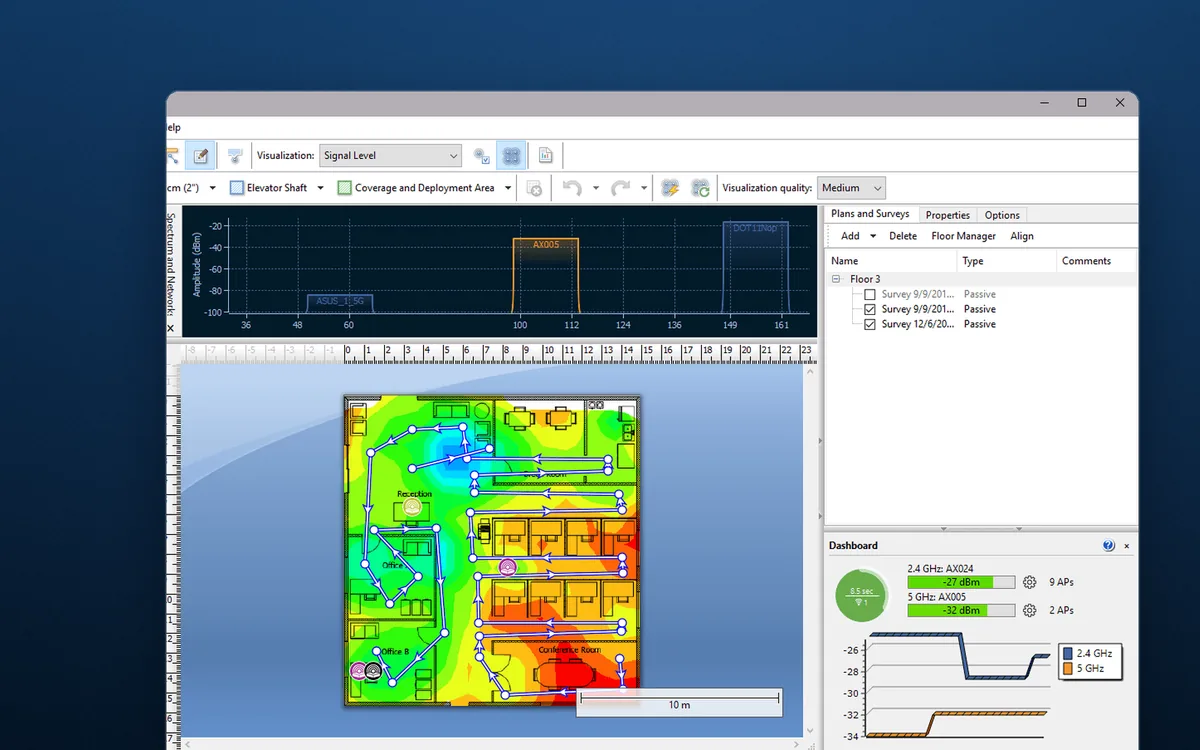The height and width of the screenshot is (750, 1200).
Task: Switch to the Properties tab
Action: coord(947,215)
